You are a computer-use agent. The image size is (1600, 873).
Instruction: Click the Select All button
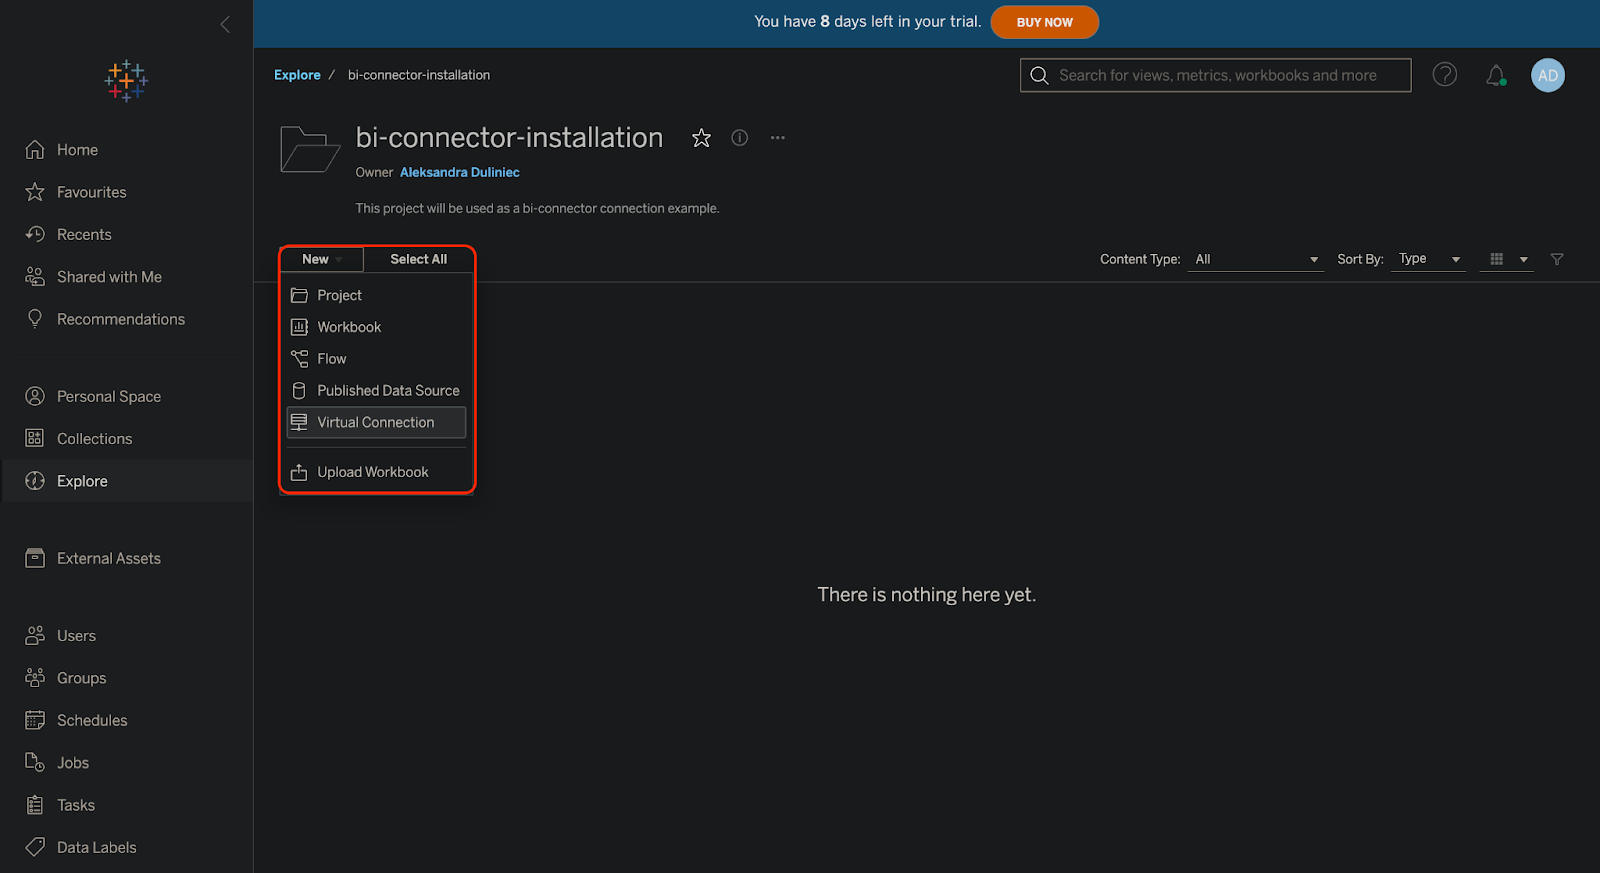pyautogui.click(x=418, y=259)
